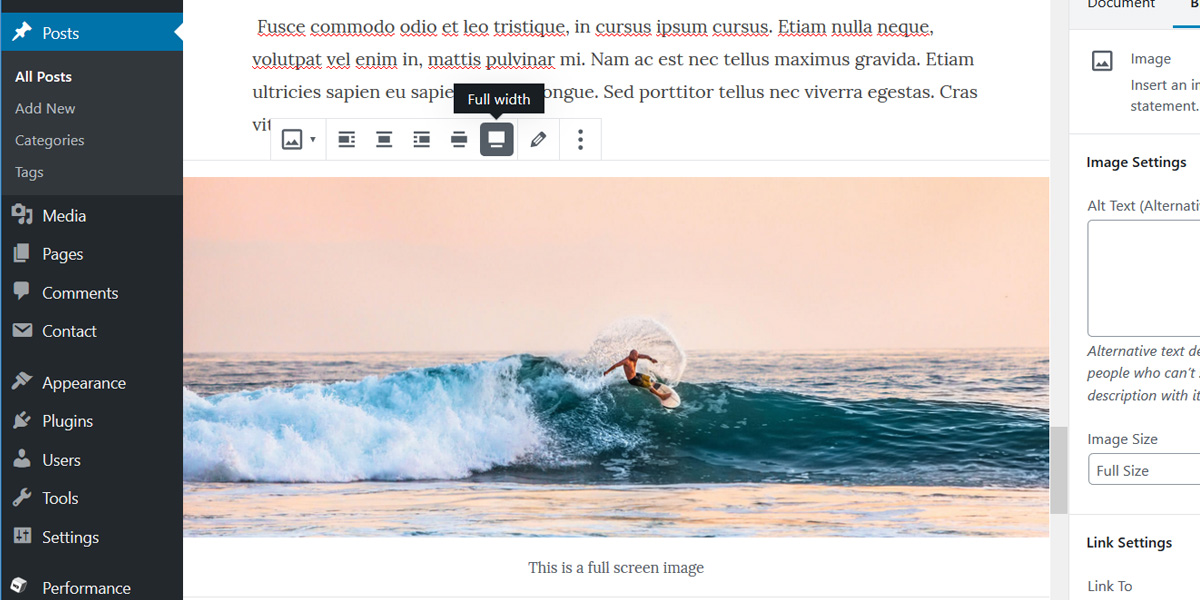The width and height of the screenshot is (1200, 600).
Task: Click the Plugins icon in sidebar
Action: click(x=22, y=421)
